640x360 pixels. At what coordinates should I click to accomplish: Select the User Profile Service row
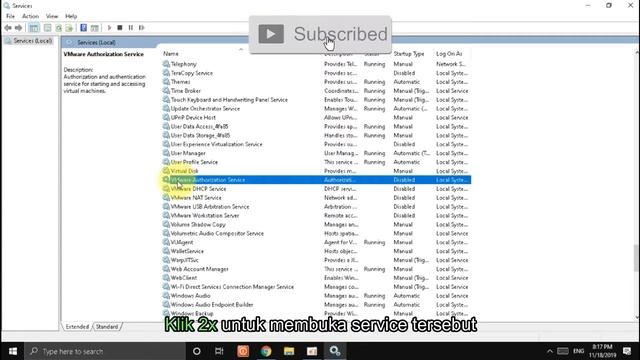click(x=316, y=162)
